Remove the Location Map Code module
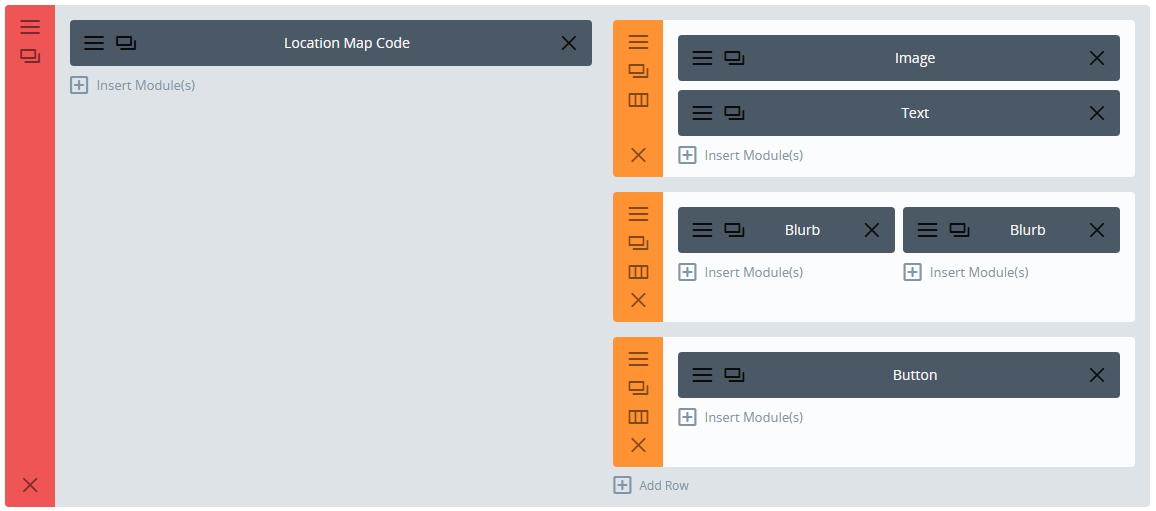Image resolution: width=1156 pixels, height=511 pixels. tap(569, 43)
